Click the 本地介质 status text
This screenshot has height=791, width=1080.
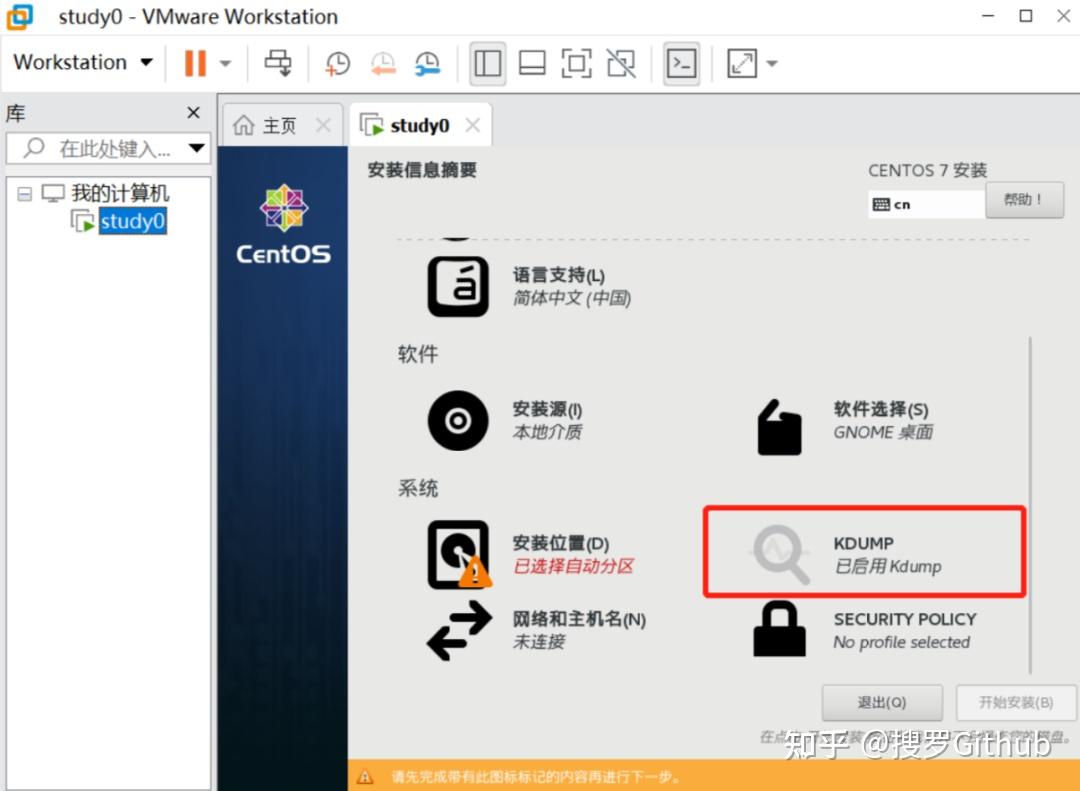[548, 432]
